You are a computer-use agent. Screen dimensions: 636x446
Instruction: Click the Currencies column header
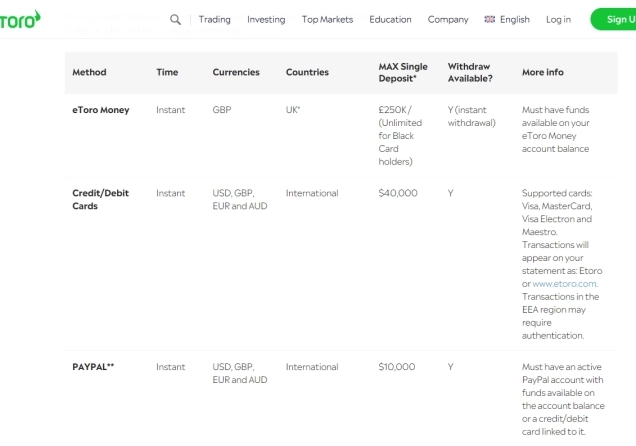236,72
